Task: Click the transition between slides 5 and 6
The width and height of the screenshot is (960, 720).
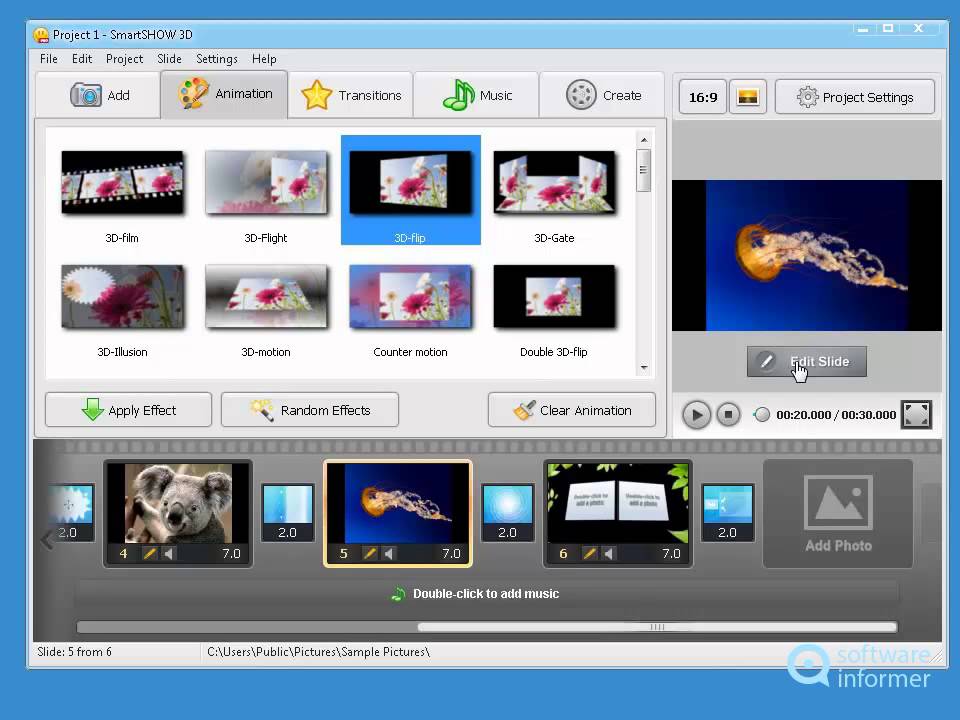Action: coord(508,512)
